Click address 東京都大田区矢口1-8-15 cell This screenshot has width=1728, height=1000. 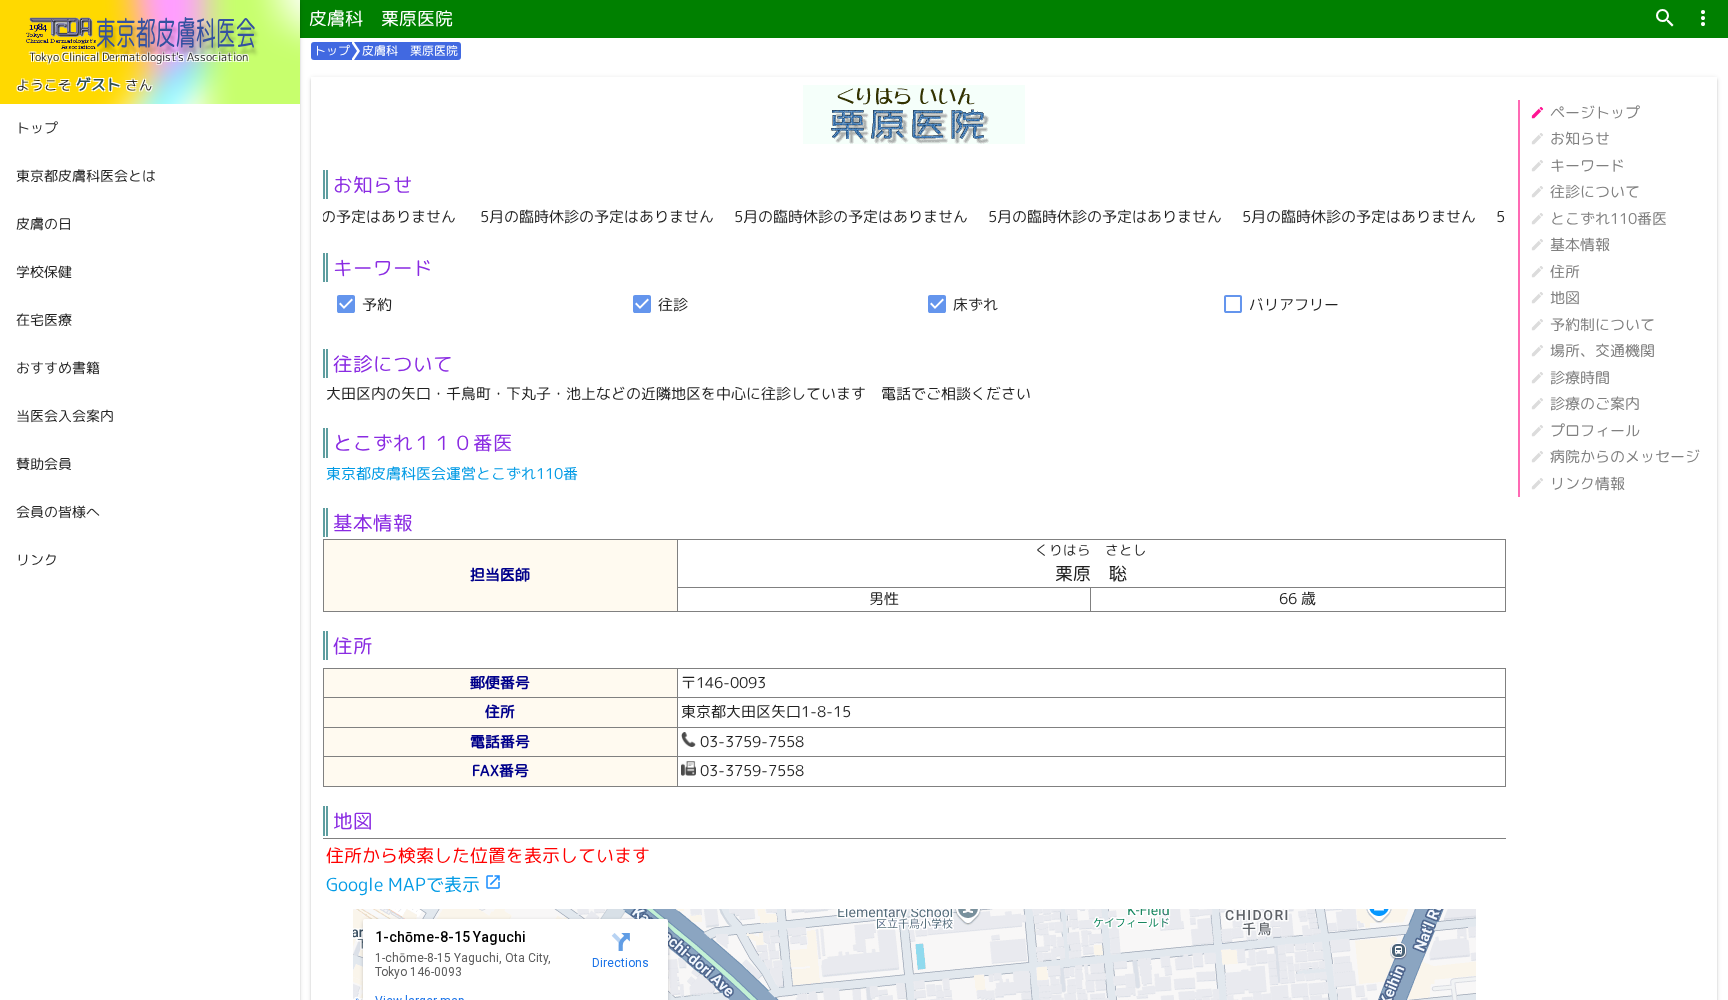[1091, 712]
